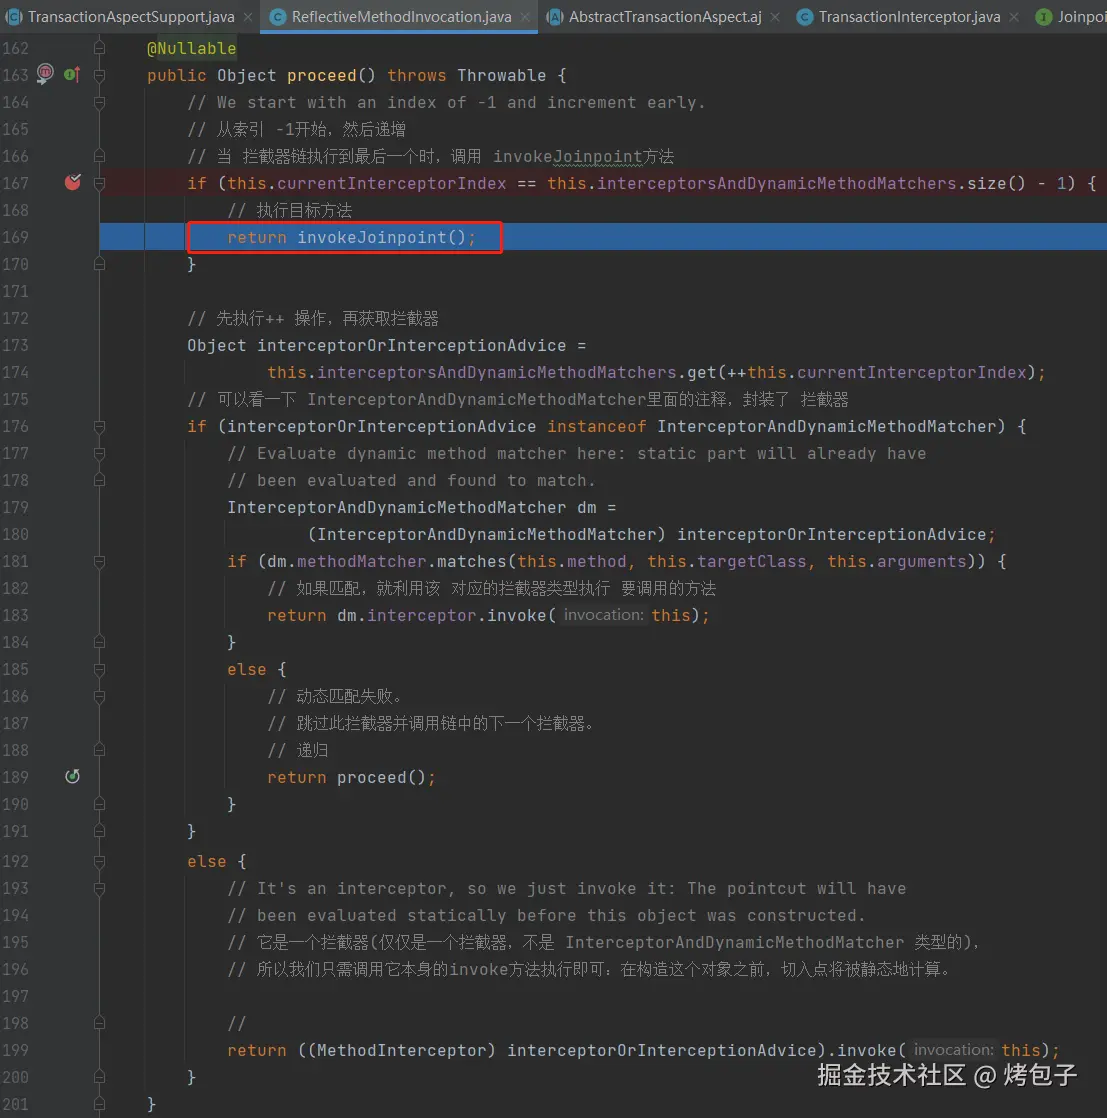Click the class icon on ReflectiveMethodInvocation.java tab

(x=278, y=17)
